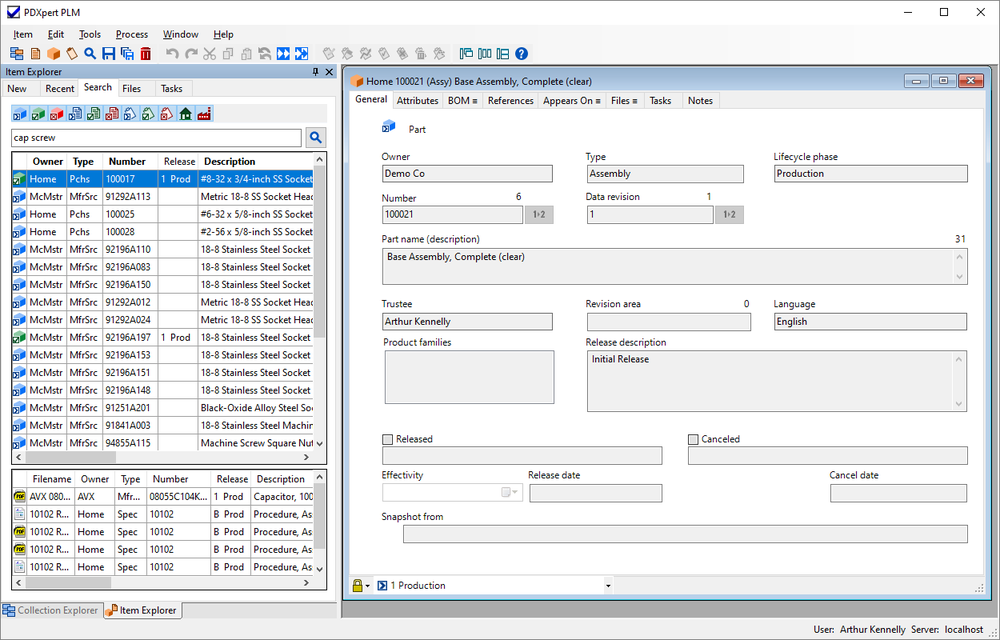Click the cap screw search field
This screenshot has height=640, width=1000.
(155, 138)
